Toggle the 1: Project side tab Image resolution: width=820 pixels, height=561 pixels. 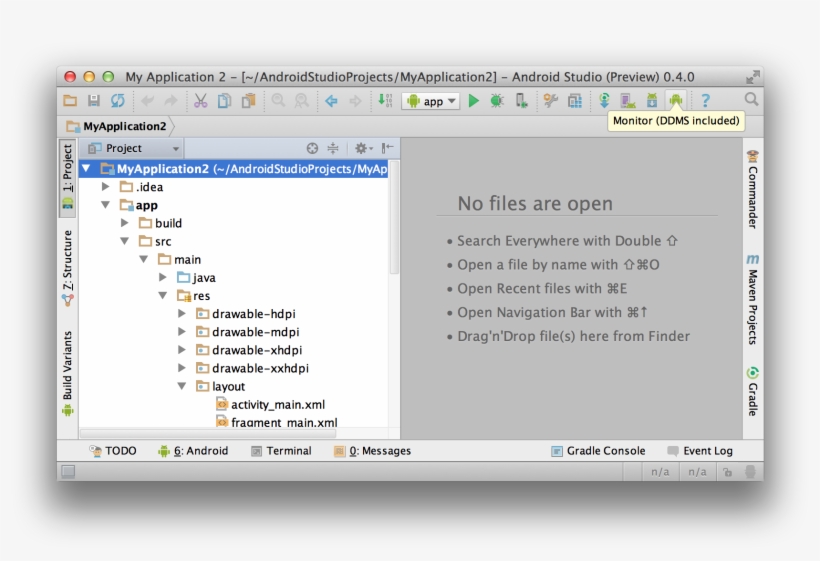point(67,178)
